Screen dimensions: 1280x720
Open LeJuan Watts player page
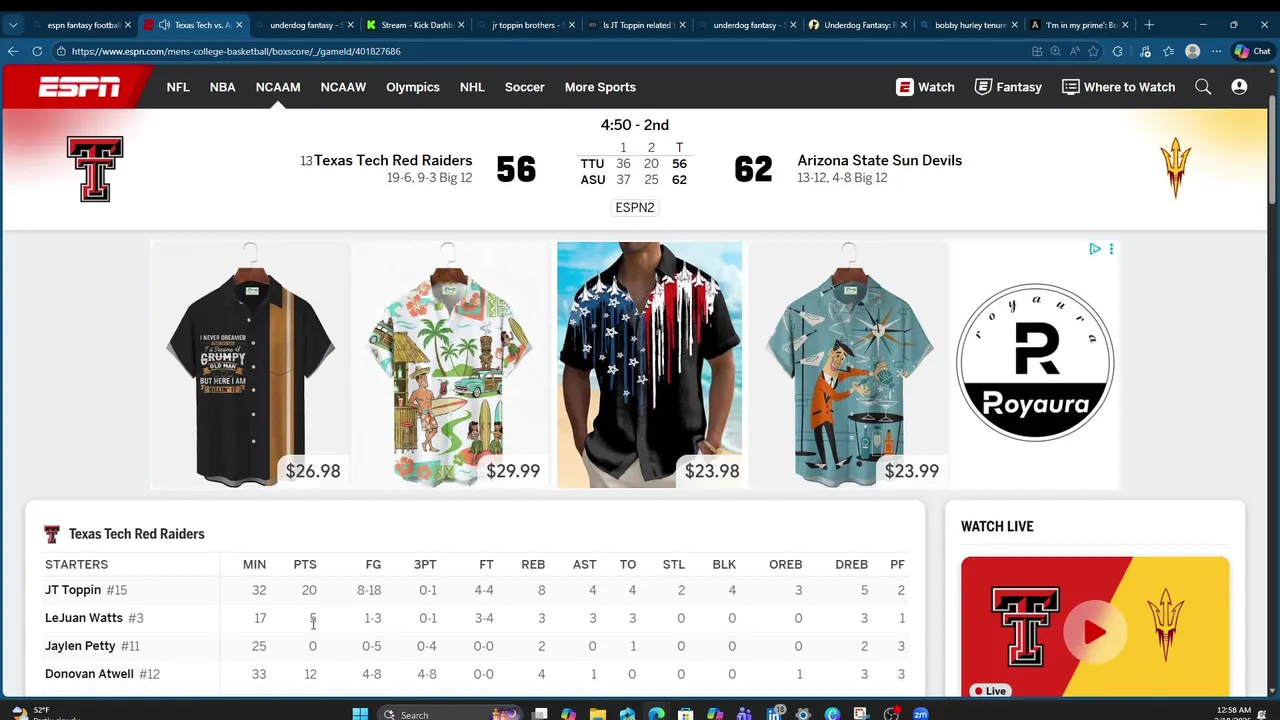coord(84,618)
